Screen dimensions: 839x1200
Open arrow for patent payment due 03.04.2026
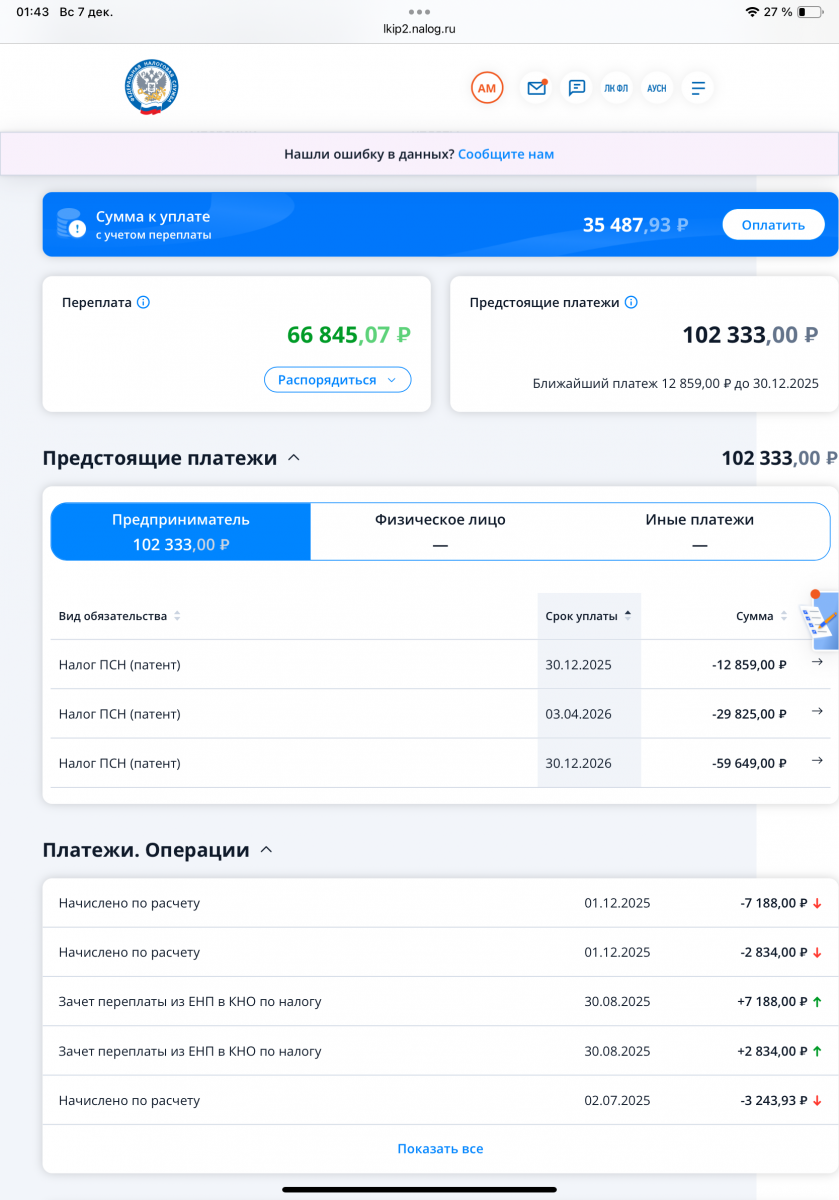pyautogui.click(x=817, y=712)
